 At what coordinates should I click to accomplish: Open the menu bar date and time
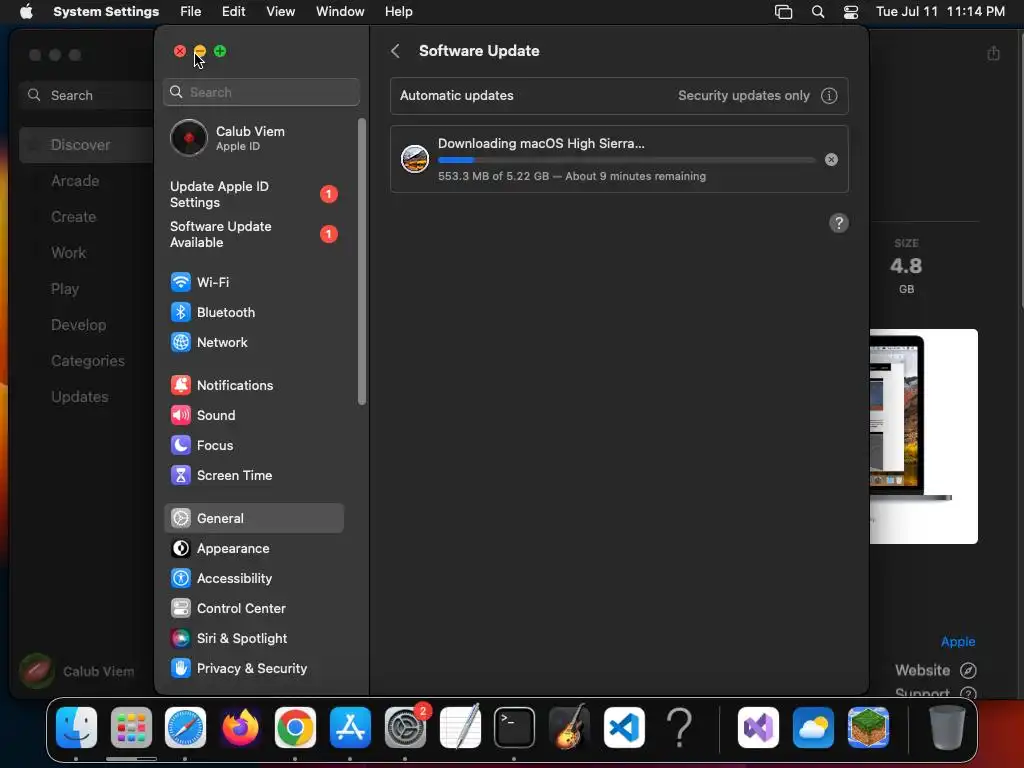coord(940,12)
